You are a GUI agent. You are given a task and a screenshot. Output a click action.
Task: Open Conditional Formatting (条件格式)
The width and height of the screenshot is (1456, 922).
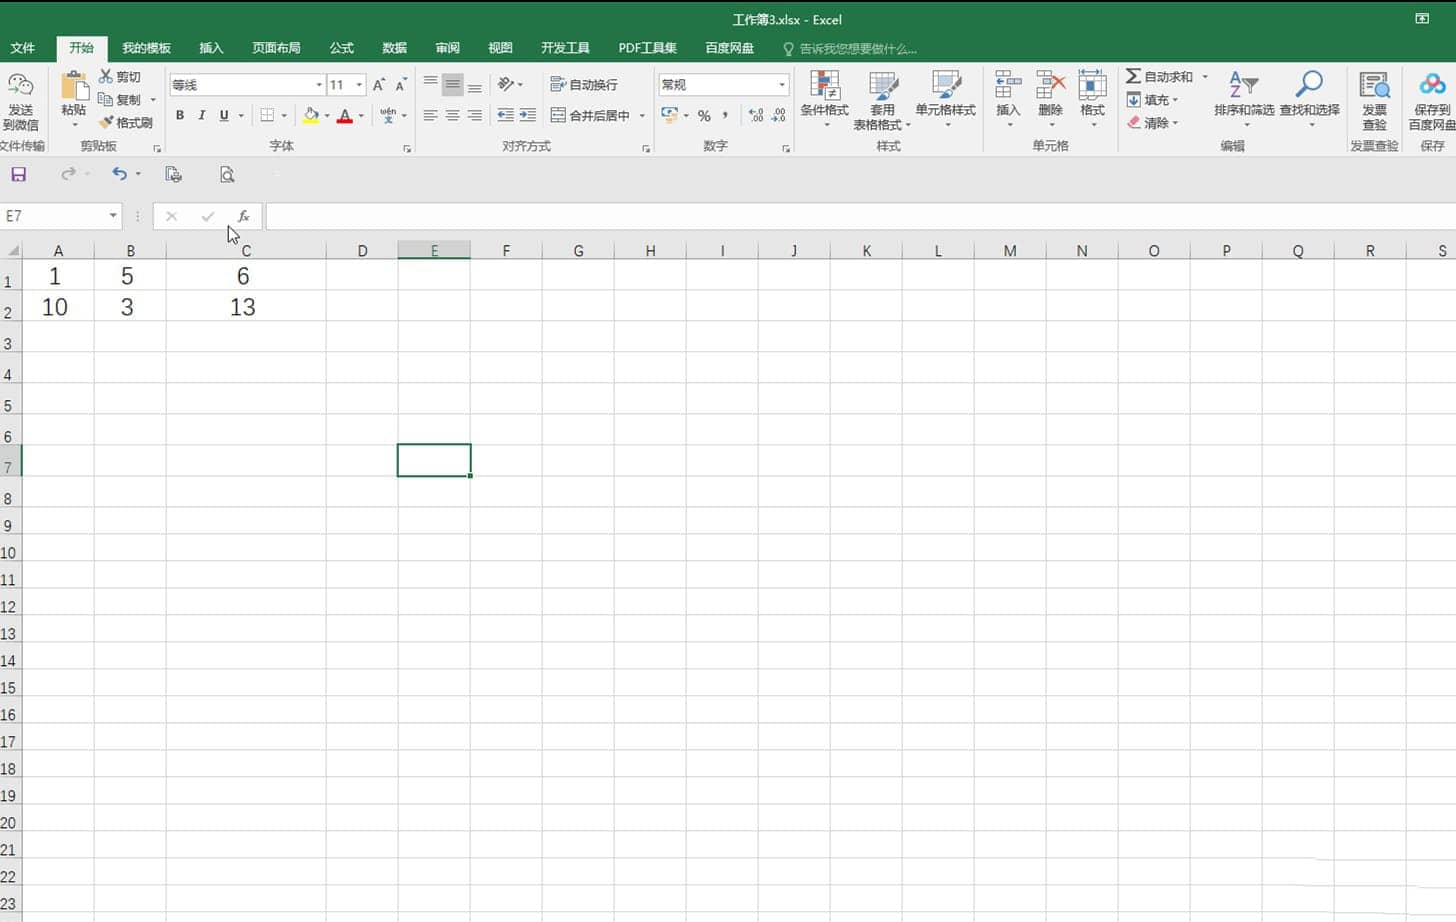[x=825, y=98]
